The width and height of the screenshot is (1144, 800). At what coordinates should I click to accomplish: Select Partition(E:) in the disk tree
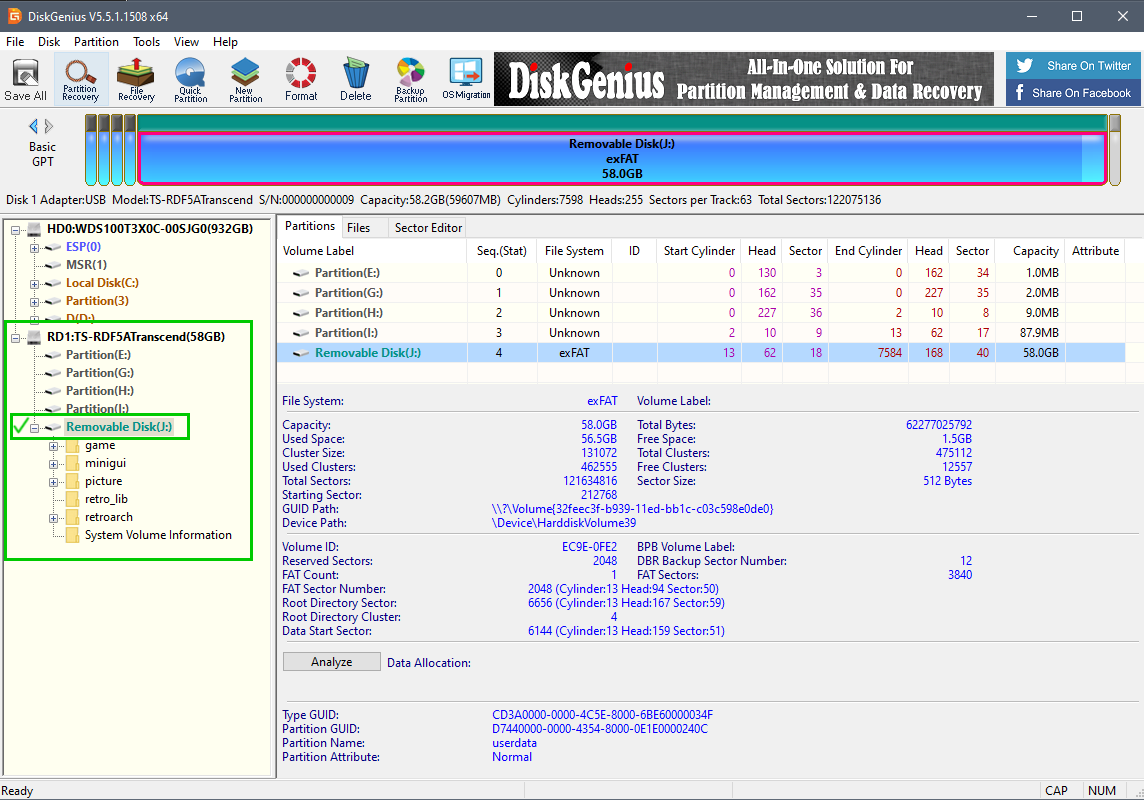coord(98,355)
